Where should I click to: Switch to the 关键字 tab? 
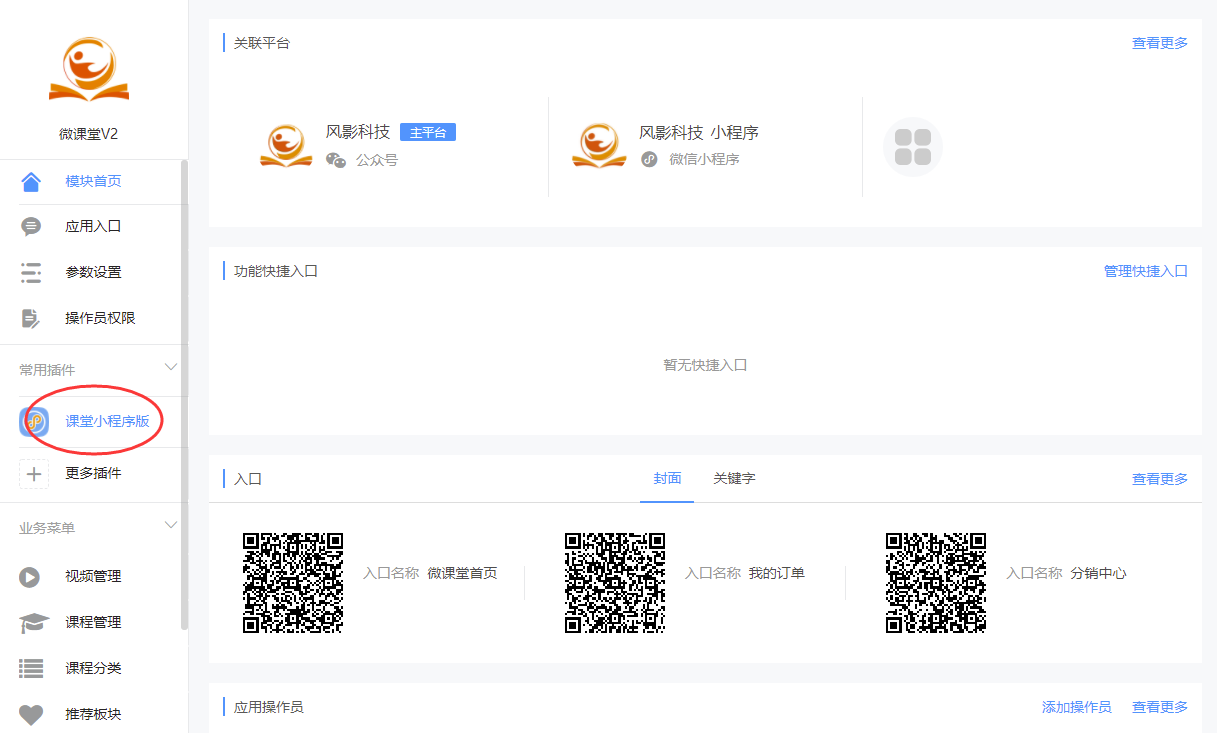[734, 479]
